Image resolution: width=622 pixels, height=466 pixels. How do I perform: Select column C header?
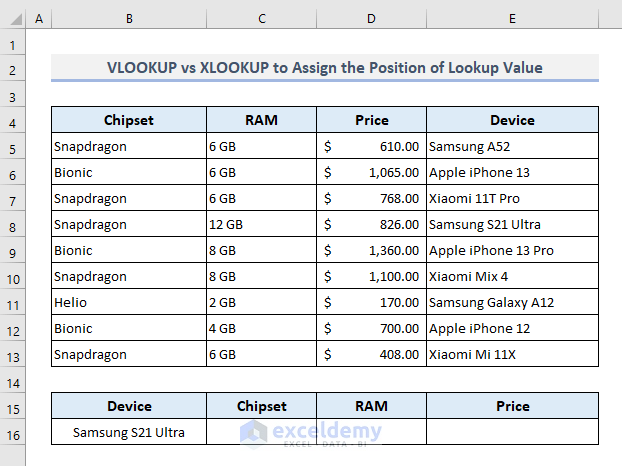261,19
